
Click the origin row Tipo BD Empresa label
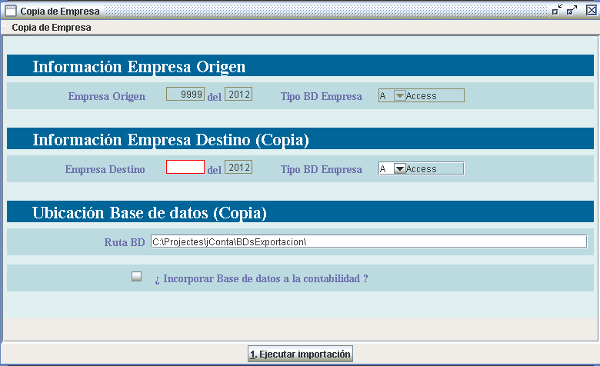pyautogui.click(x=321, y=96)
